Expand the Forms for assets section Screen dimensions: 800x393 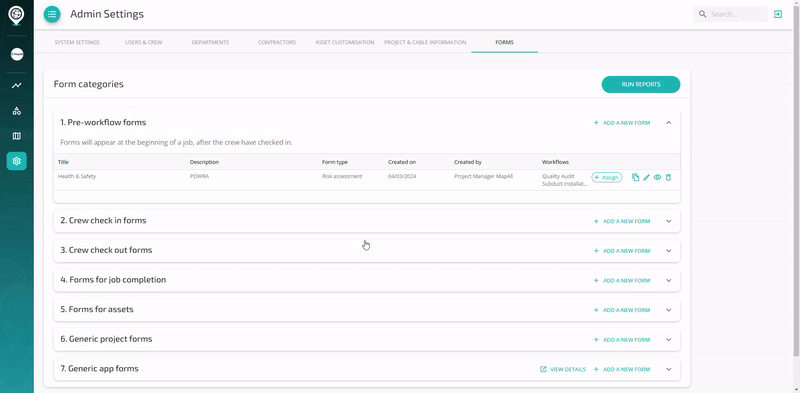[668, 310]
